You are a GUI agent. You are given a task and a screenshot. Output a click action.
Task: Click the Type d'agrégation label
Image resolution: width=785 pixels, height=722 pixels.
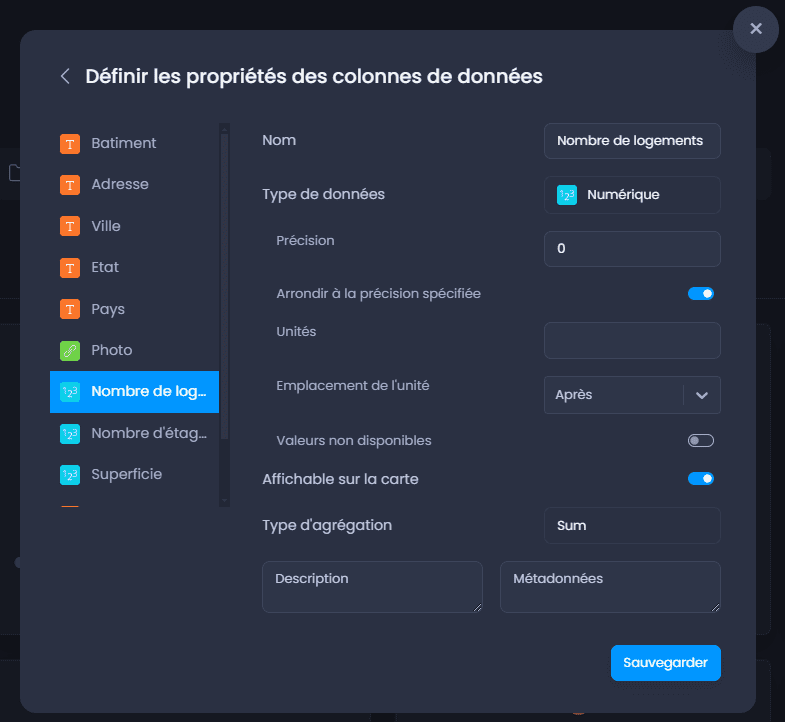pos(327,525)
